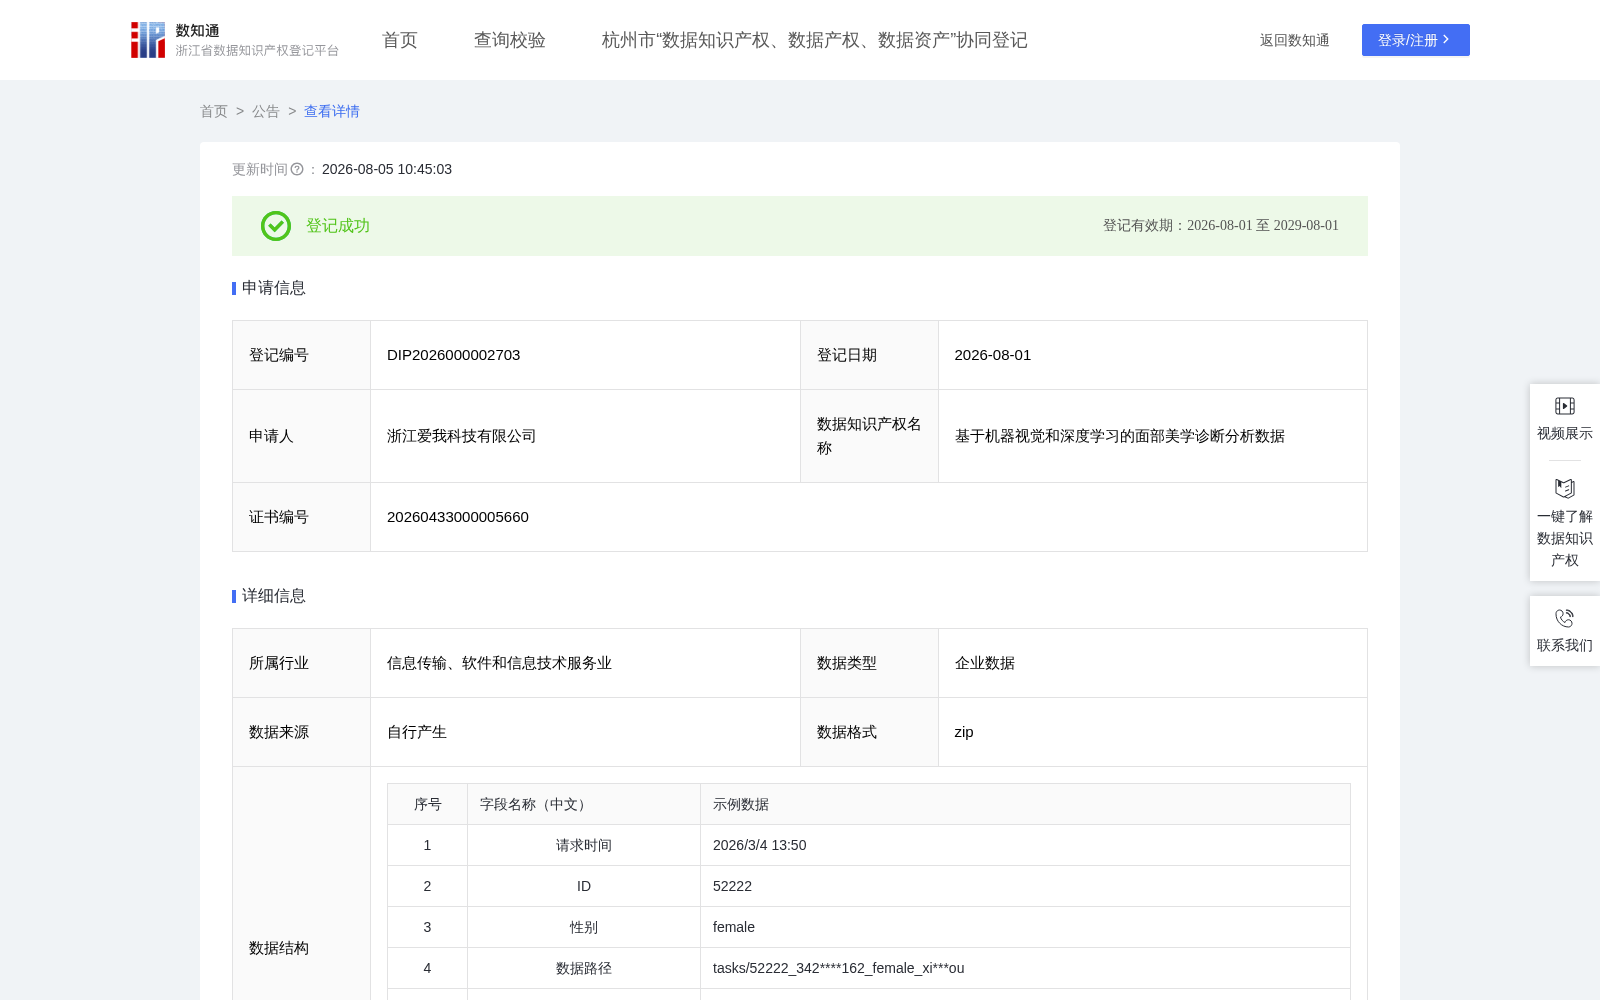Click sample value 2026/3/4 13:50

point(760,845)
